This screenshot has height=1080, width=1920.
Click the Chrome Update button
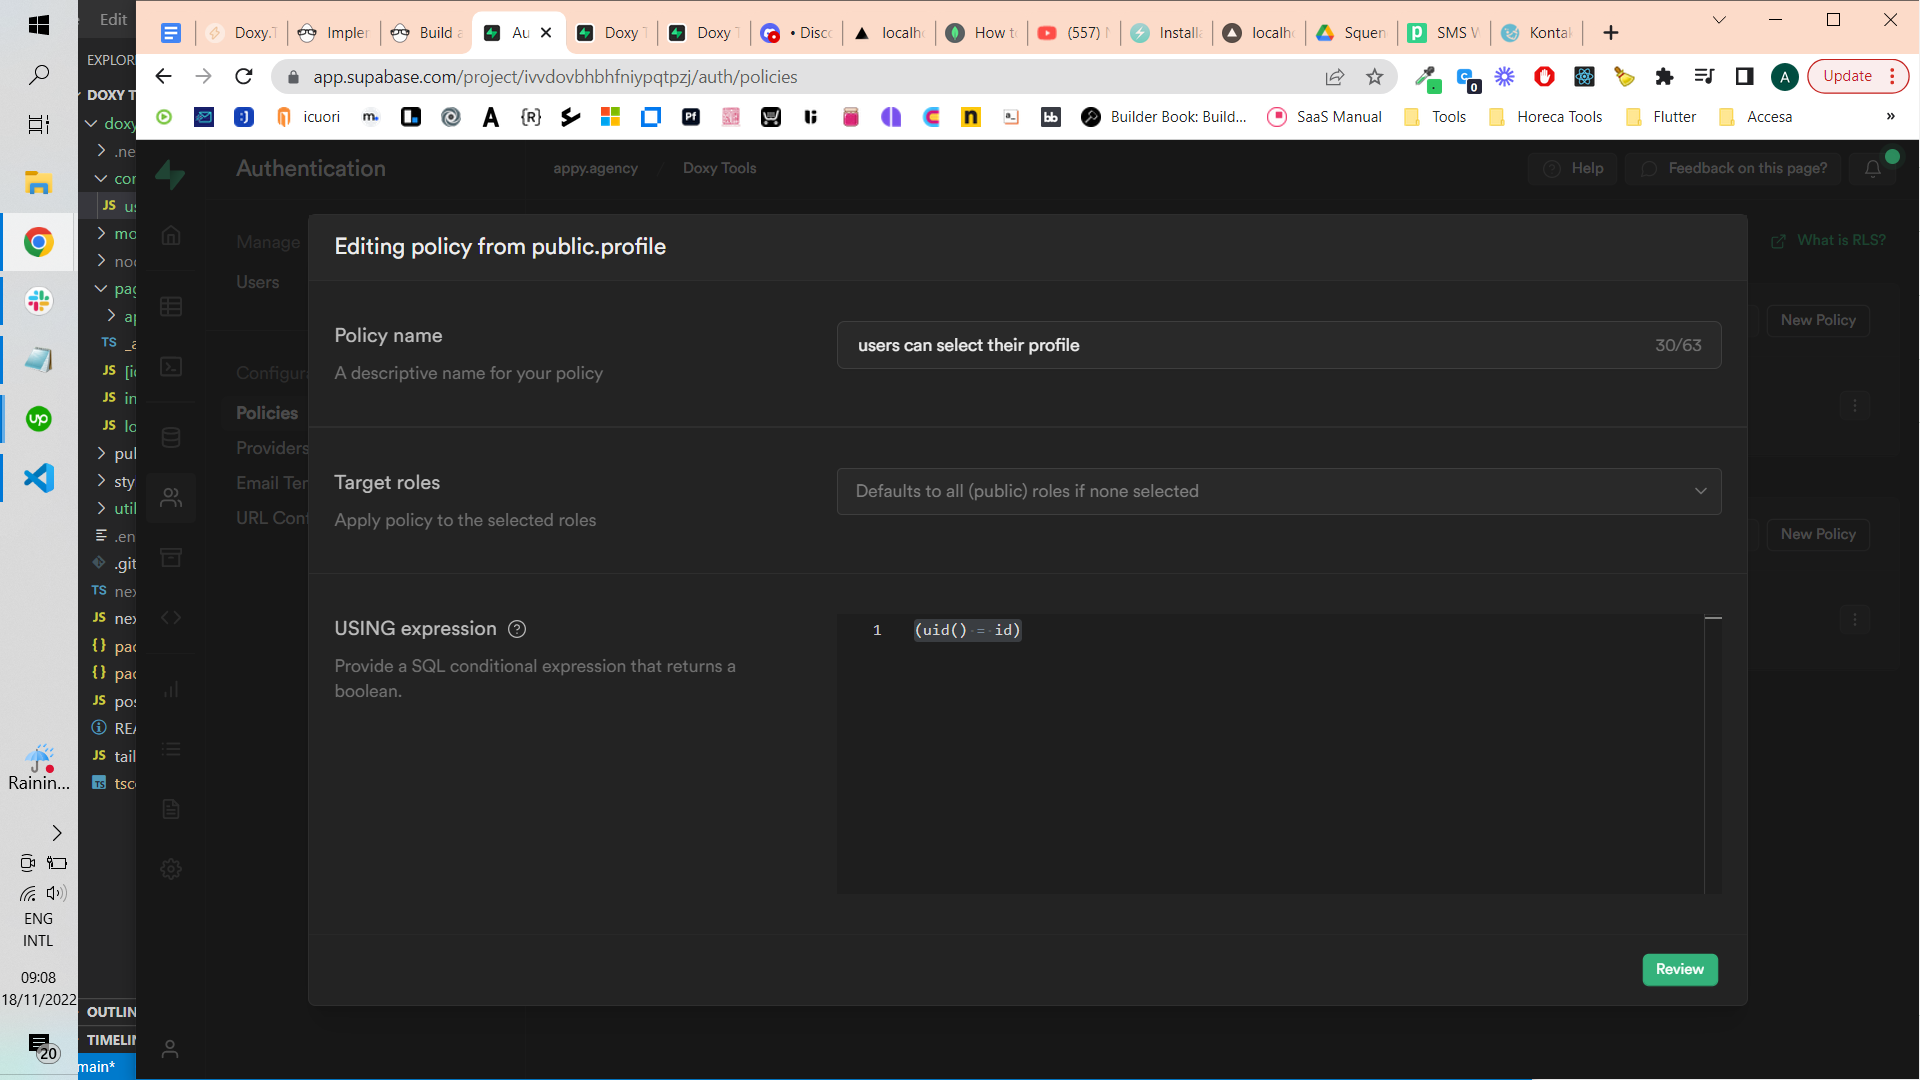pyautogui.click(x=1847, y=76)
